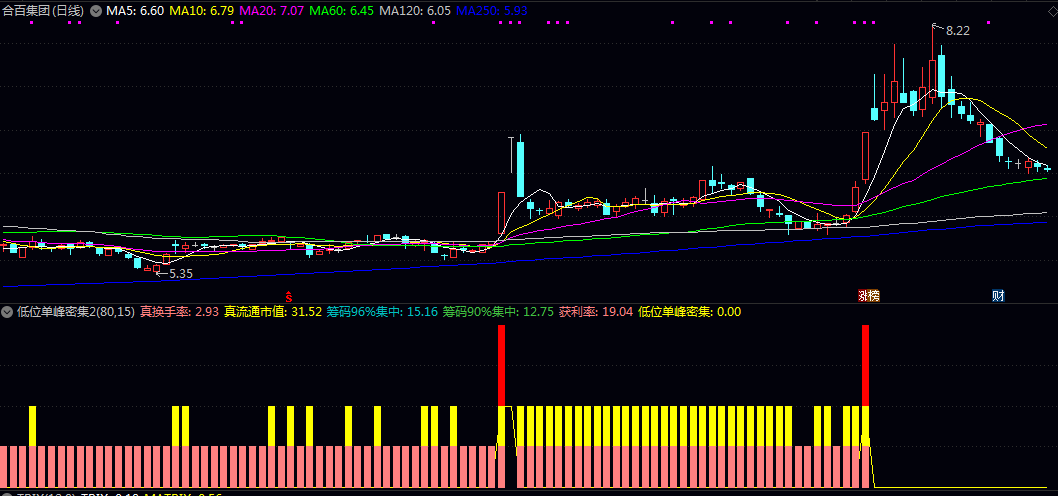Select the MA10: 6.79 label
The width and height of the screenshot is (1058, 496).
click(201, 11)
